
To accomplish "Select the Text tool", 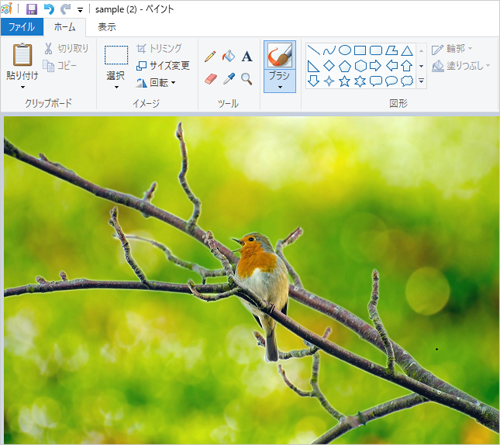I will (x=247, y=56).
